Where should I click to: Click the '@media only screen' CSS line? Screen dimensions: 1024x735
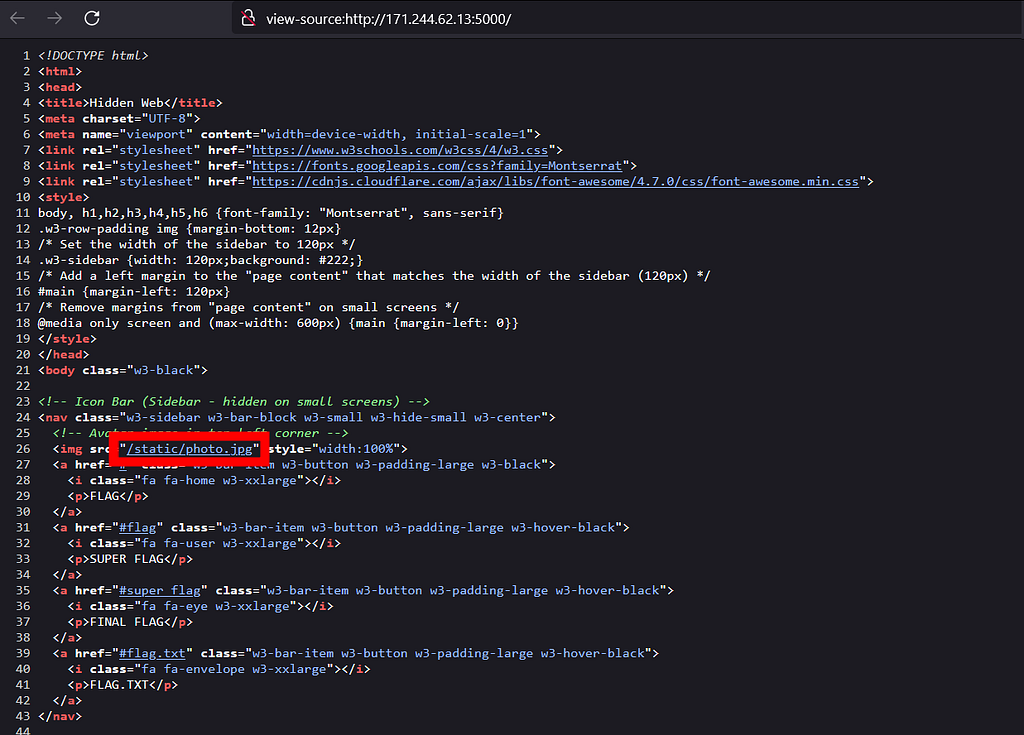[278, 323]
